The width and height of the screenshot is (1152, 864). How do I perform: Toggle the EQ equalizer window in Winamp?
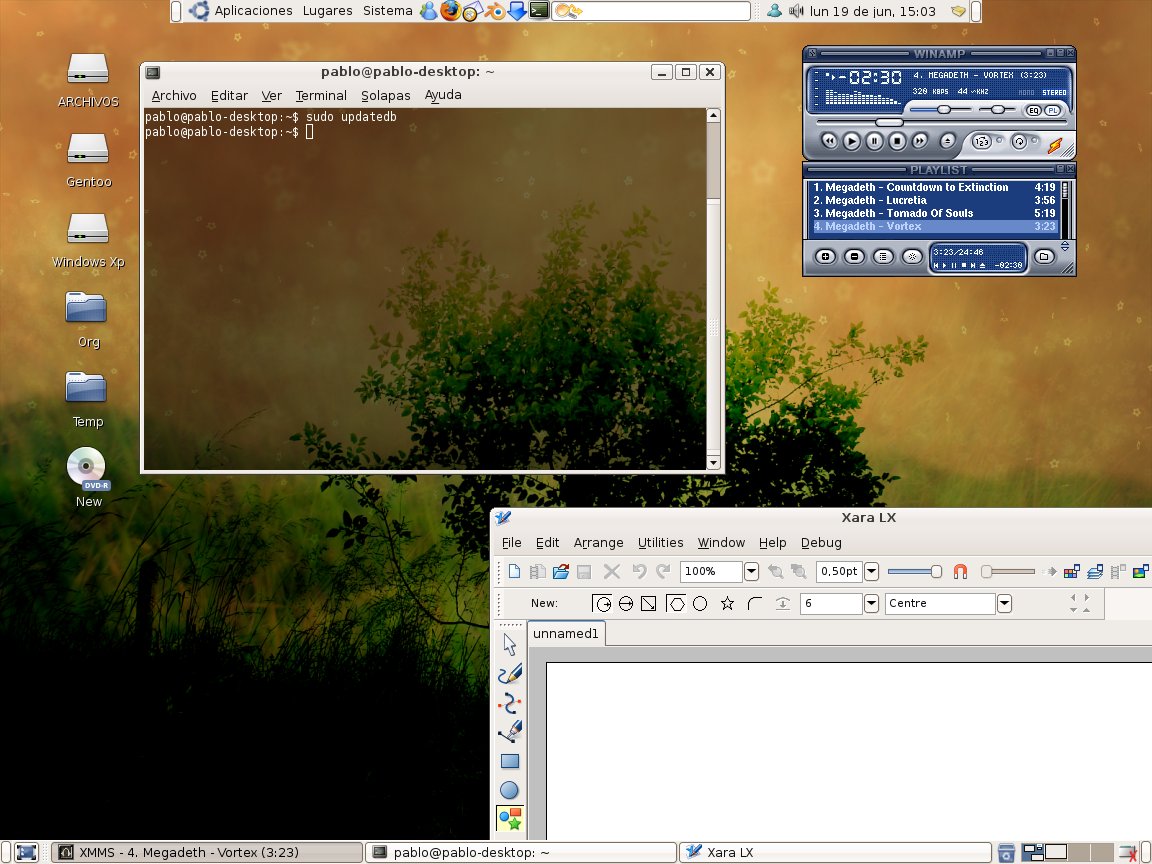tap(1034, 110)
